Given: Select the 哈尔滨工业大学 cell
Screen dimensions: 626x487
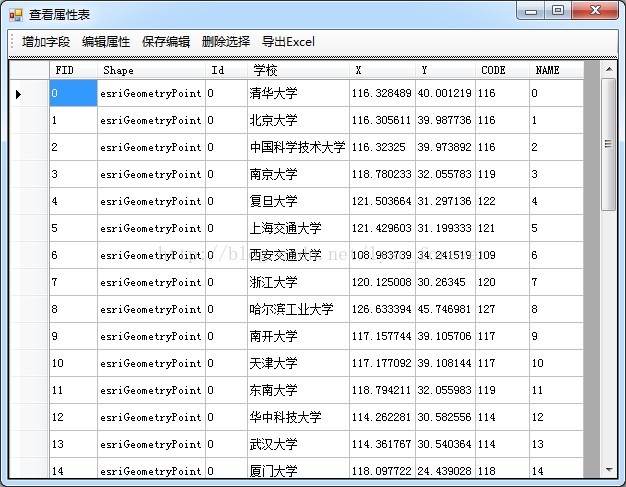Looking at the screenshot, I should [298, 309].
